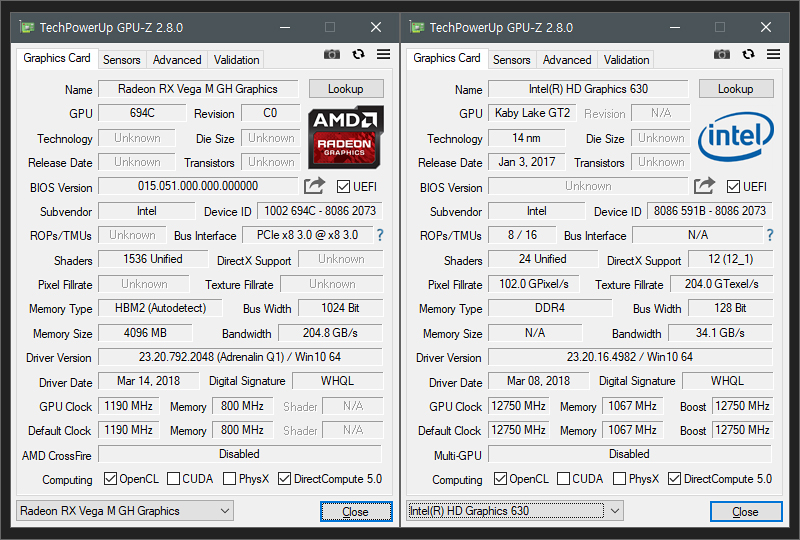
Task: Click Radeon Bus Width '1024 Bit' value
Action: (x=340, y=308)
